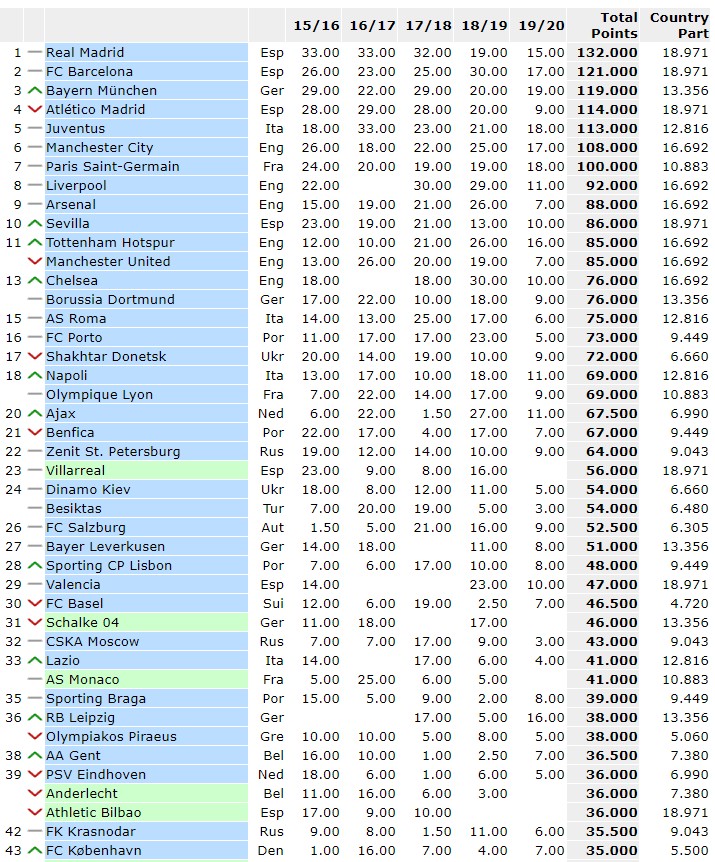Click the 17/18 season column header
Screen dimensions: 715x862
click(429, 26)
